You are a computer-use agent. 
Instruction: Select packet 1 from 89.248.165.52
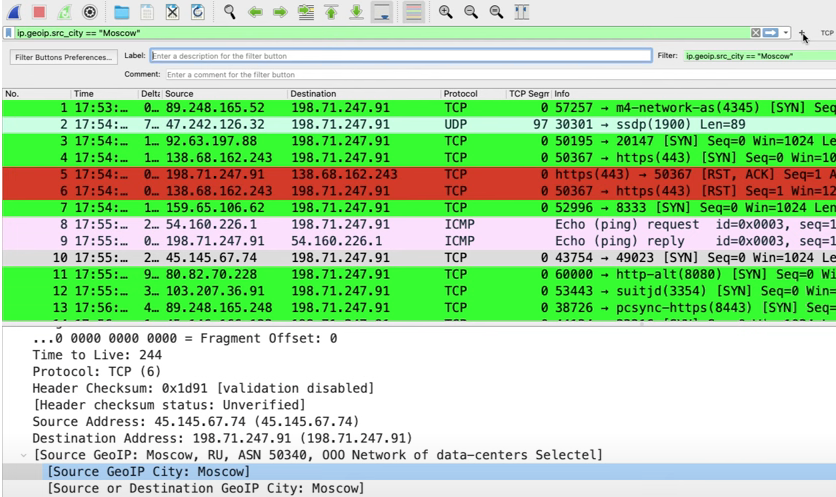point(419,108)
